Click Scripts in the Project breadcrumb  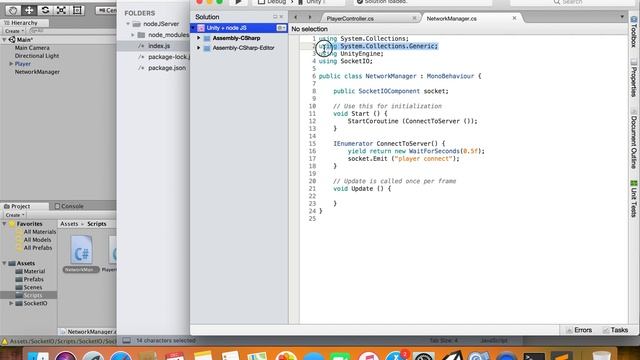[97, 224]
